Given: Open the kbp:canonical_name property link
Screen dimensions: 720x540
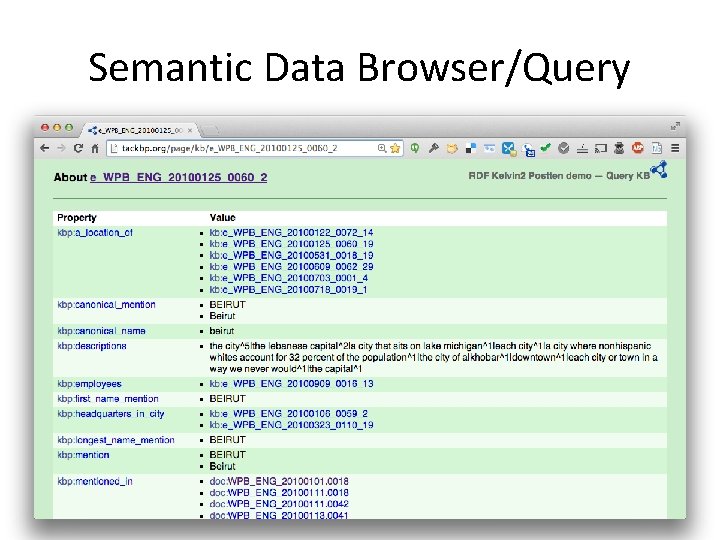Looking at the screenshot, I should tap(101, 331).
